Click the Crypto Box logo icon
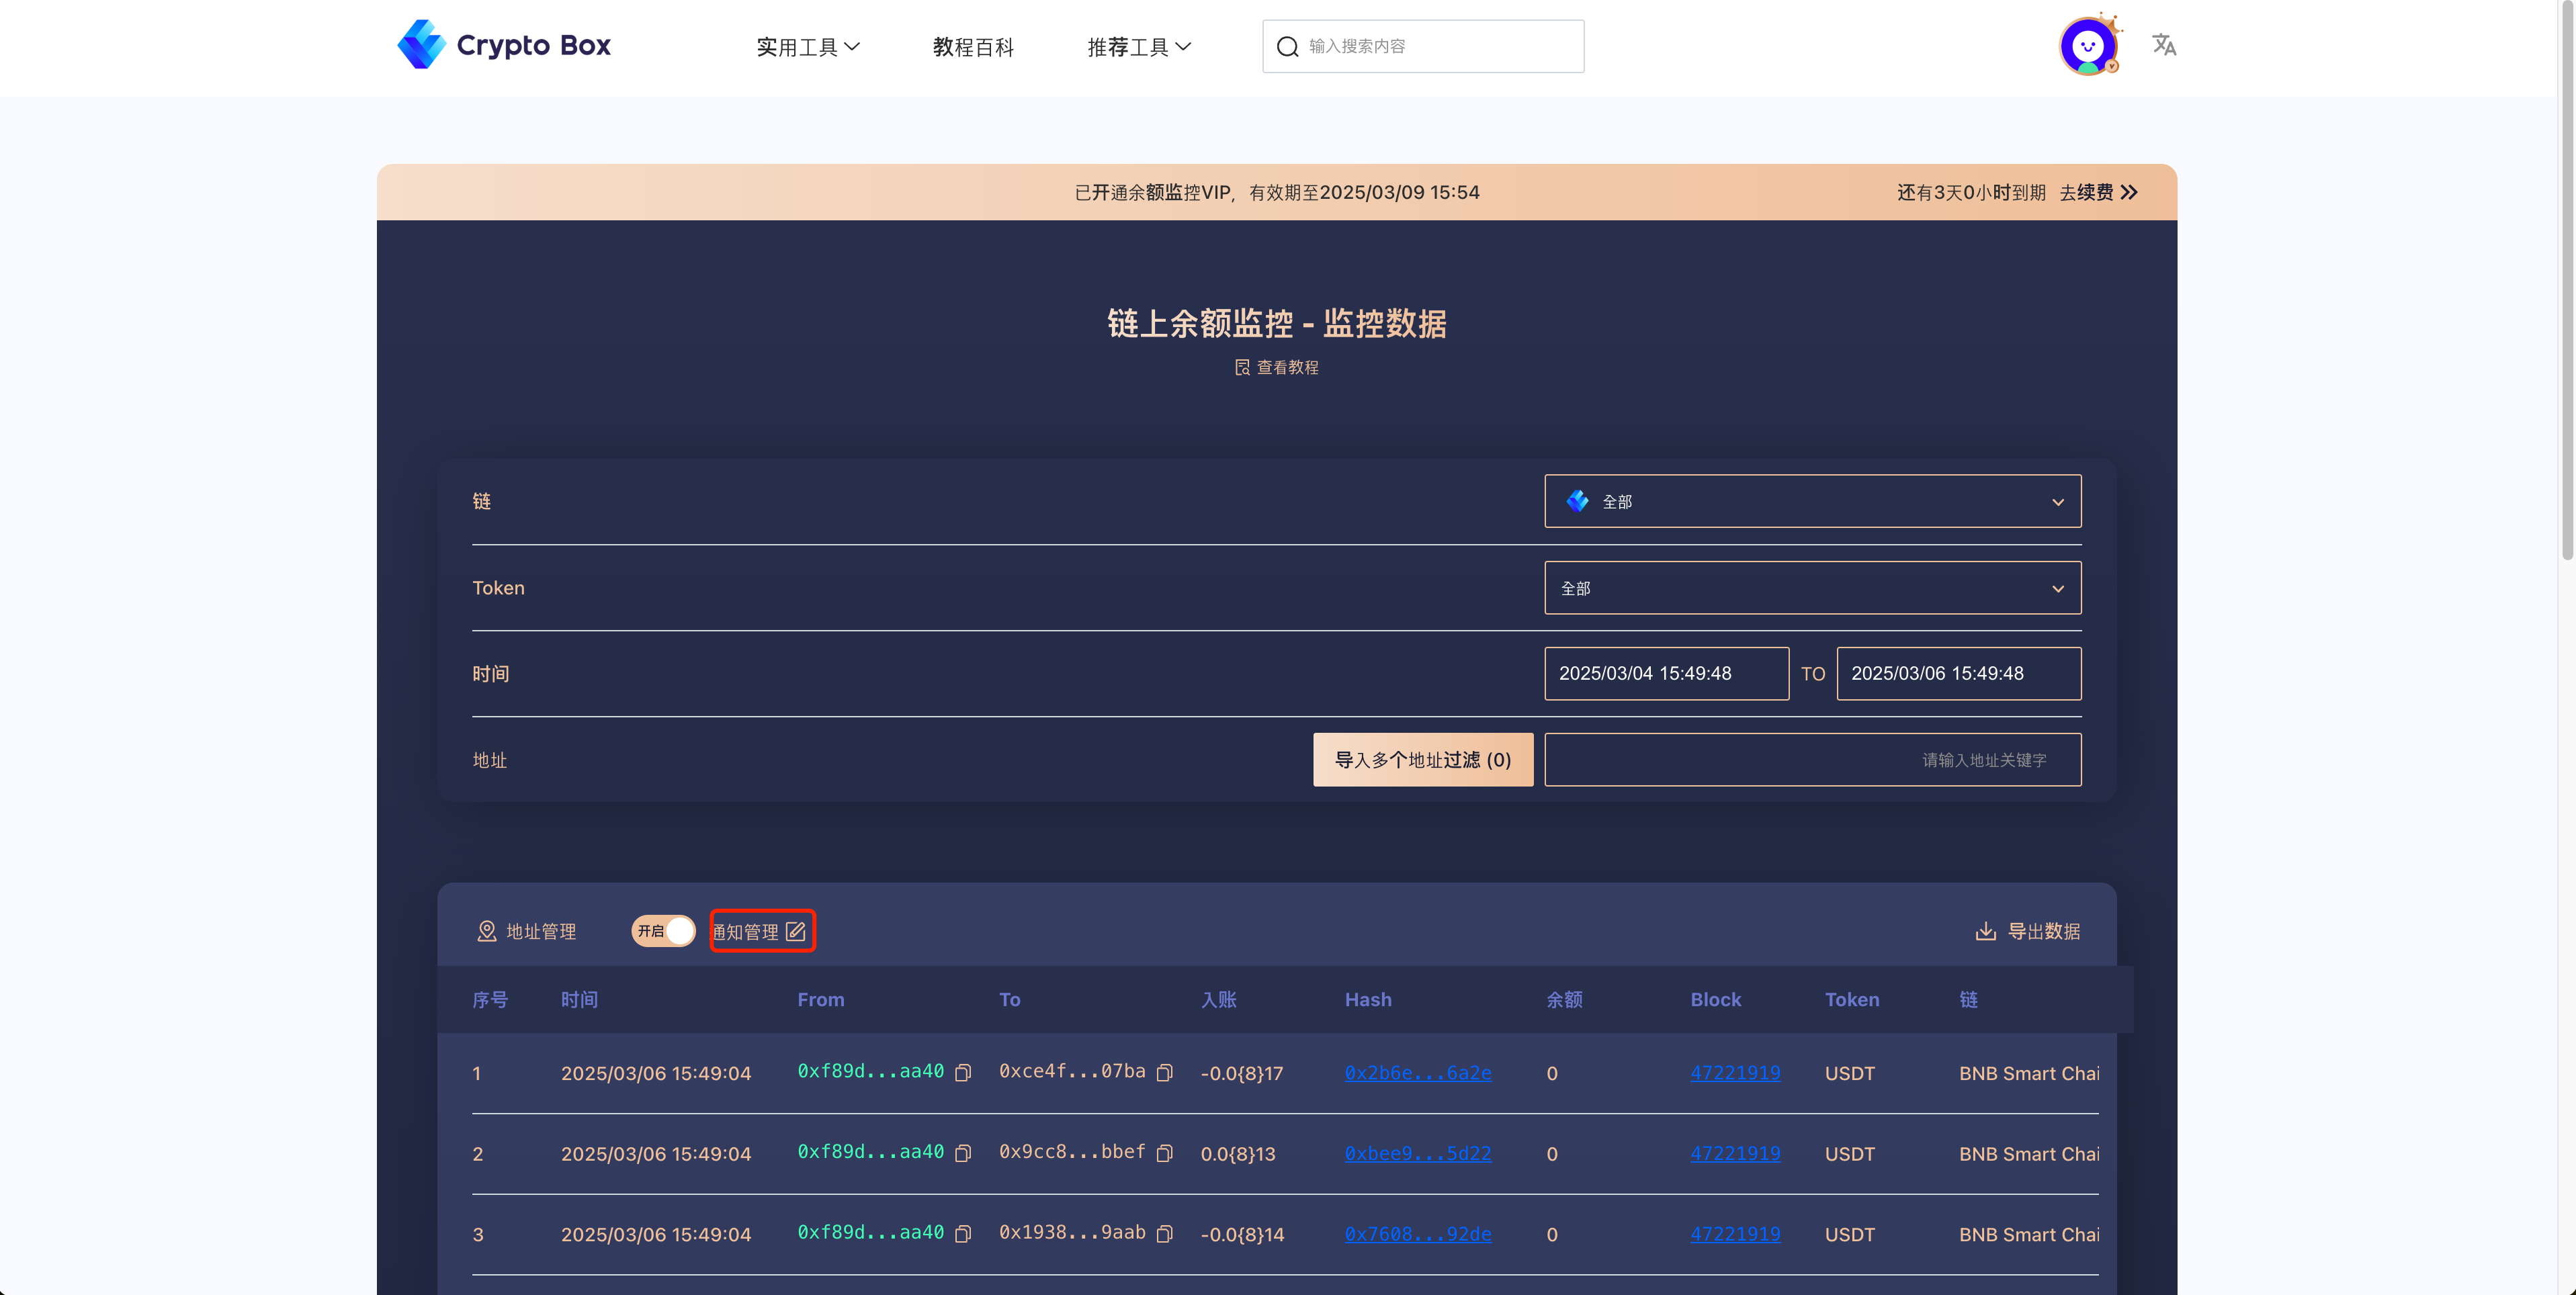Screen dimensions: 2576x1295 click(421, 45)
